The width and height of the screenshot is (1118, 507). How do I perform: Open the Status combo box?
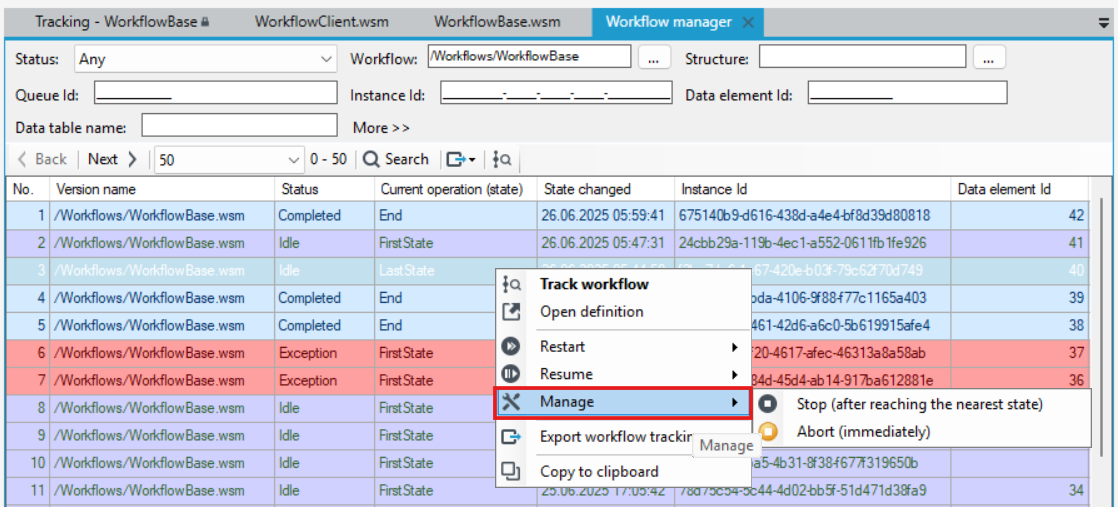(x=205, y=59)
